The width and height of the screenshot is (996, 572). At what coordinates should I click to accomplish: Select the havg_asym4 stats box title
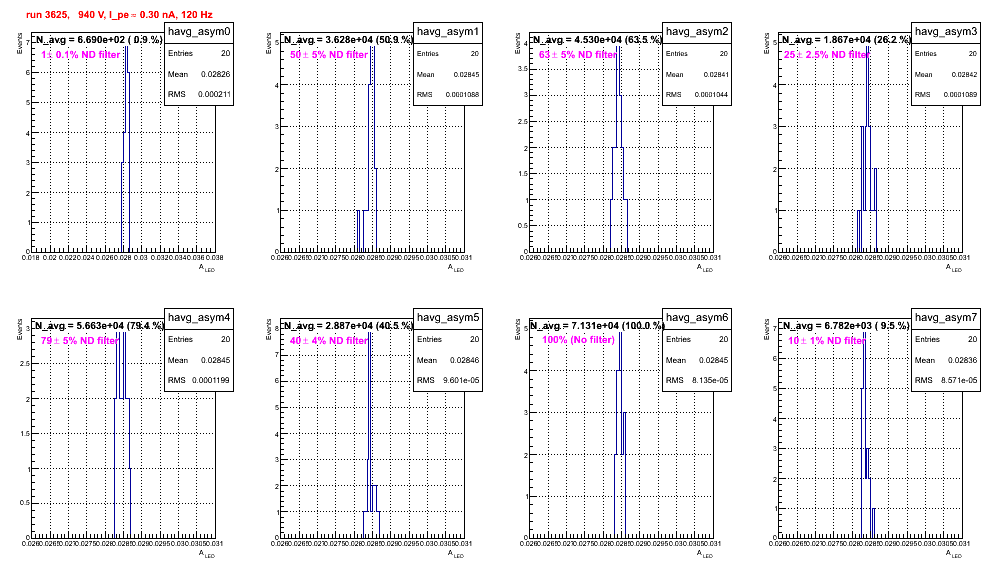(199, 318)
